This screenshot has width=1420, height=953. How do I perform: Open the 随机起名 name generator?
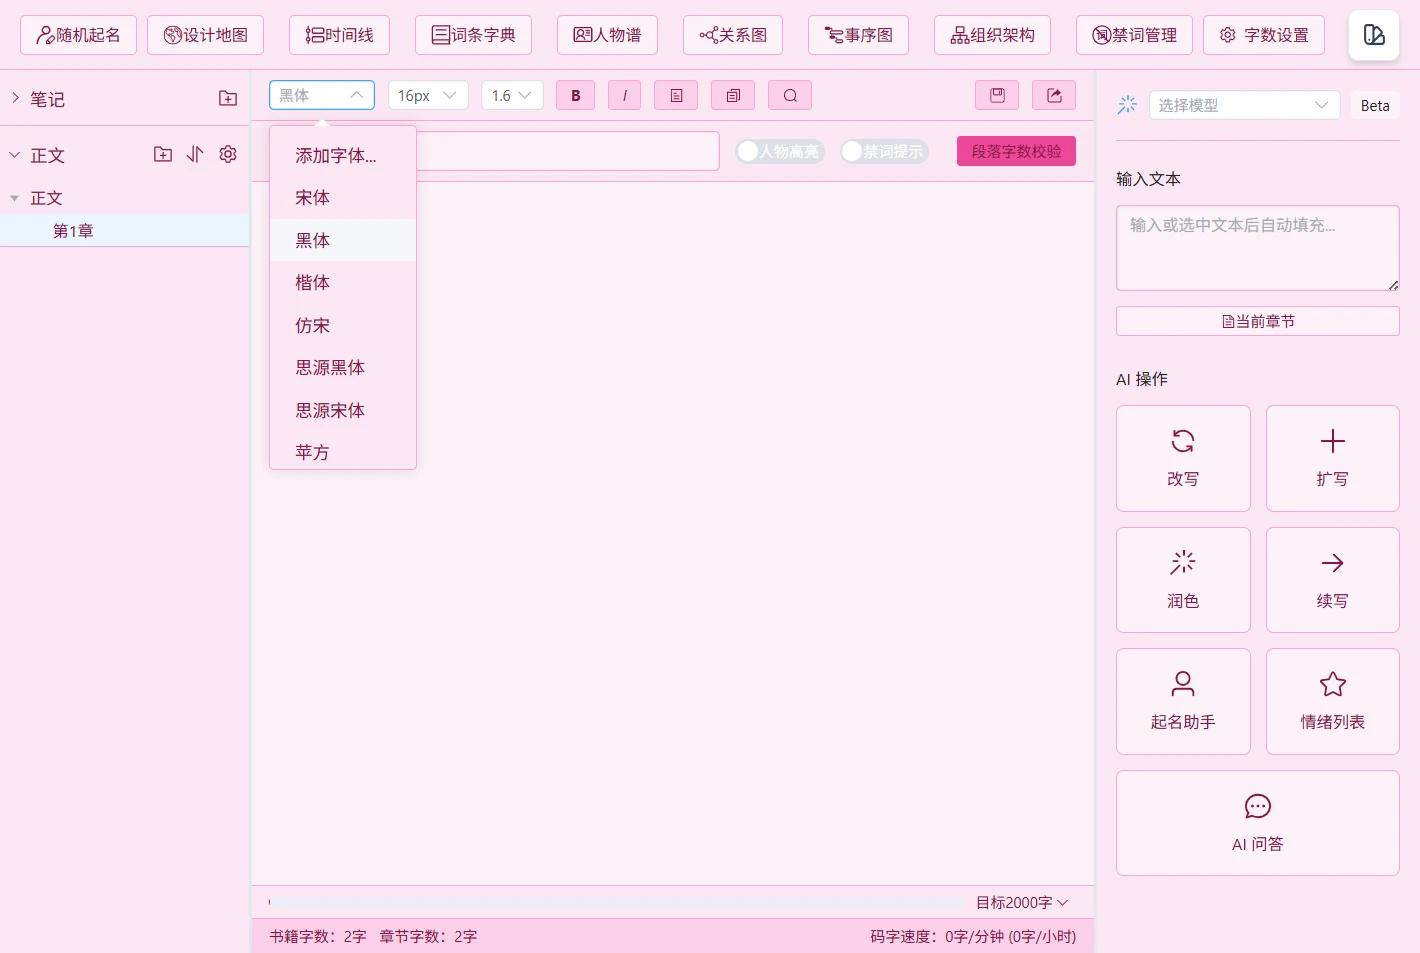[x=78, y=35]
